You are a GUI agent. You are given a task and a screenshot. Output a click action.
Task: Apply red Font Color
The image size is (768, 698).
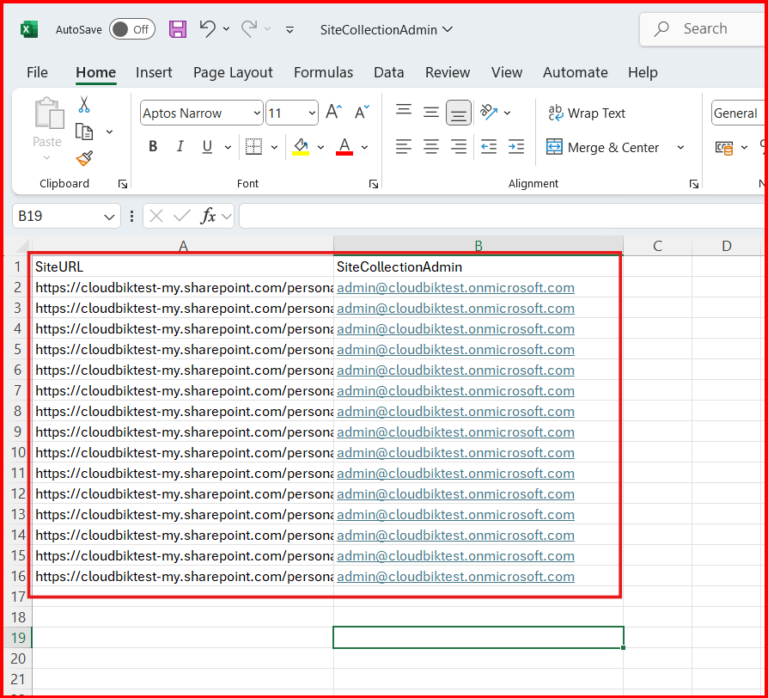pyautogui.click(x=344, y=146)
